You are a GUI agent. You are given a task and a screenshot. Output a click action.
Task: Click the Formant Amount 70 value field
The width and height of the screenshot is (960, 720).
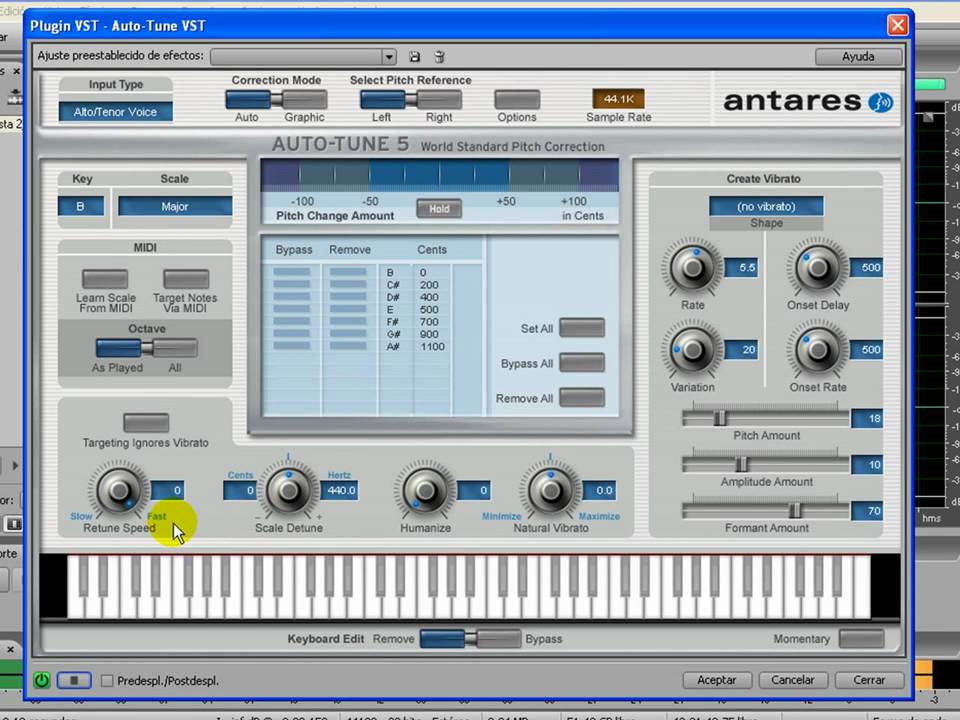pos(867,511)
